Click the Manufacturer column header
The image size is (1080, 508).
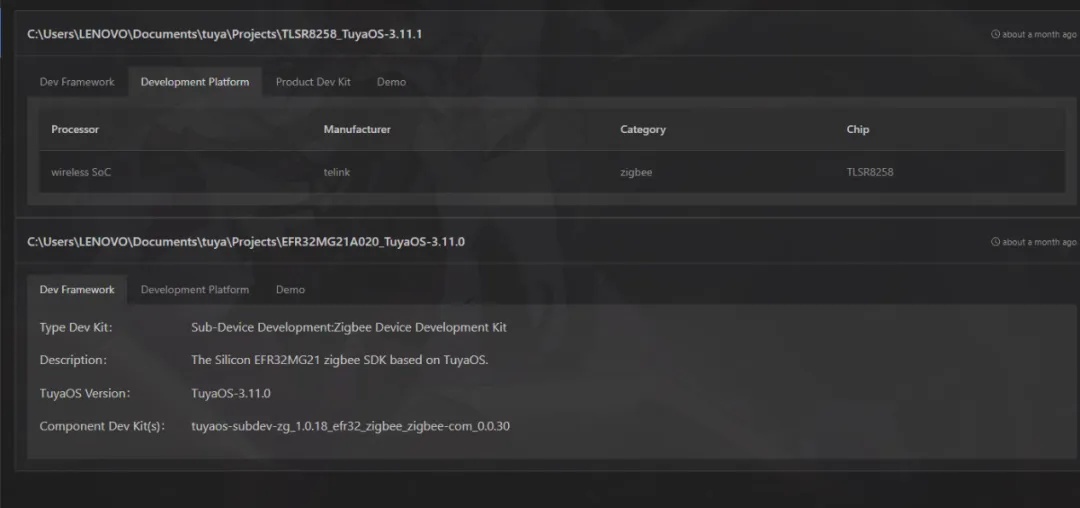(357, 129)
